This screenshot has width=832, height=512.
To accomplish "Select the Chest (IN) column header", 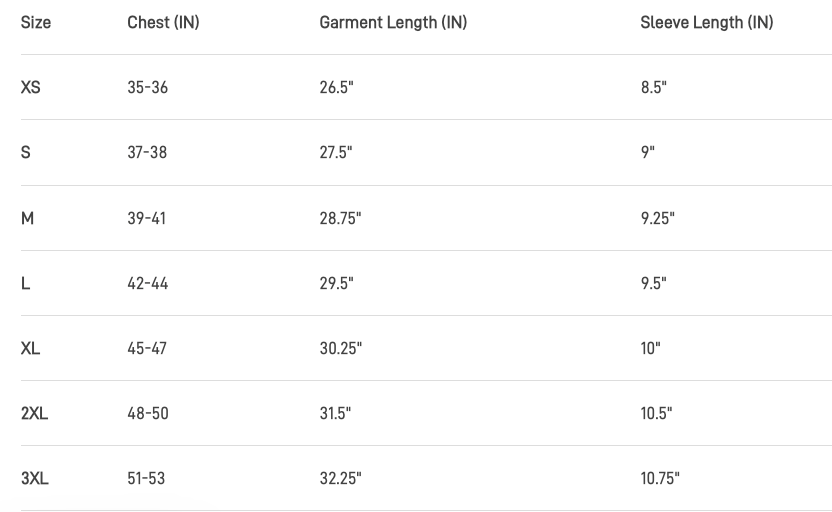I will tap(163, 23).
